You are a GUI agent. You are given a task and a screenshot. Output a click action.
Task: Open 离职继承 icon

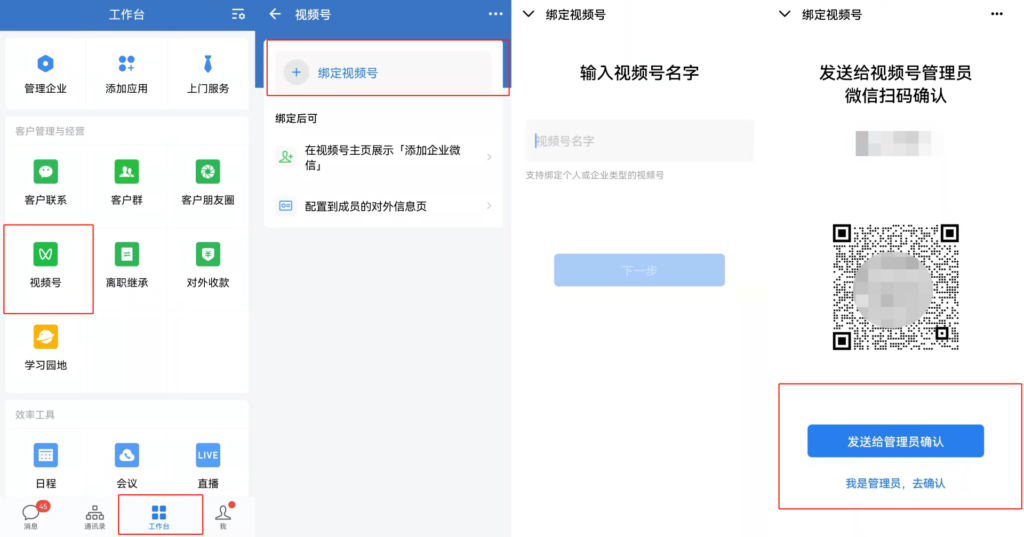coord(127,254)
